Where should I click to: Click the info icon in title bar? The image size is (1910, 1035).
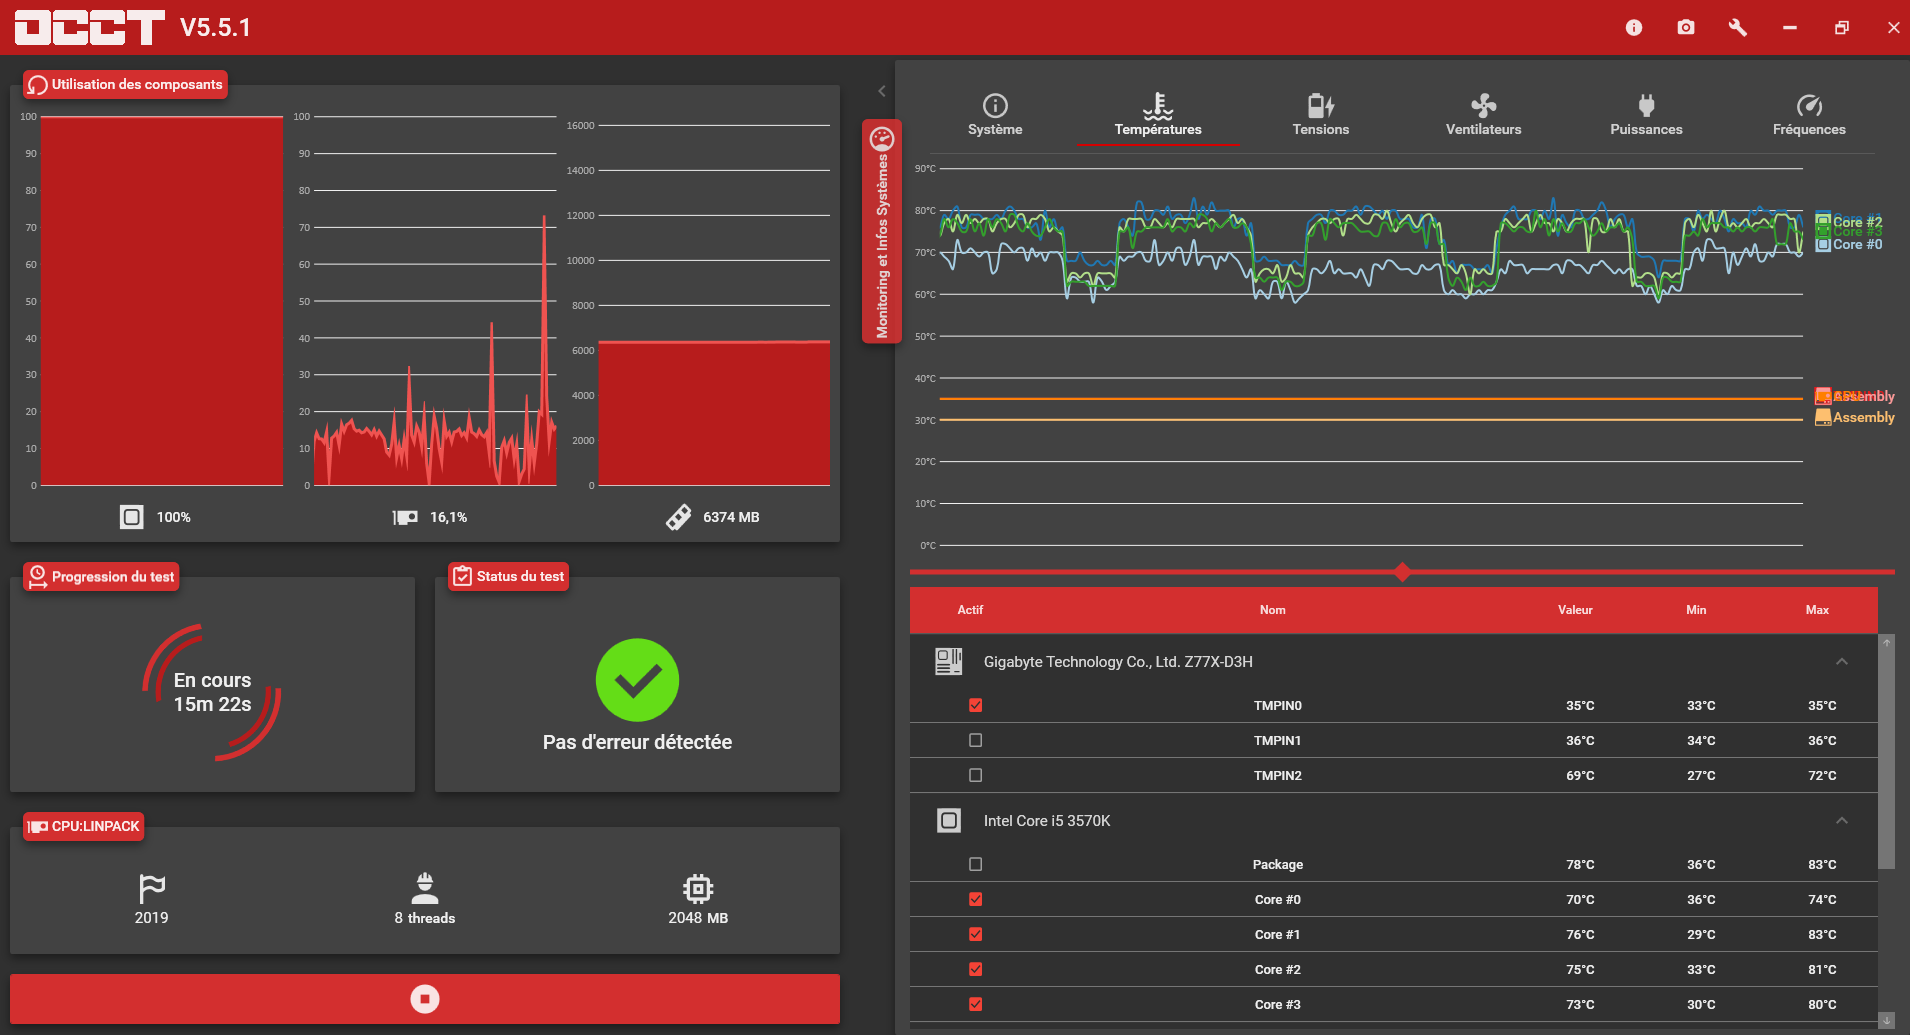(x=1634, y=28)
